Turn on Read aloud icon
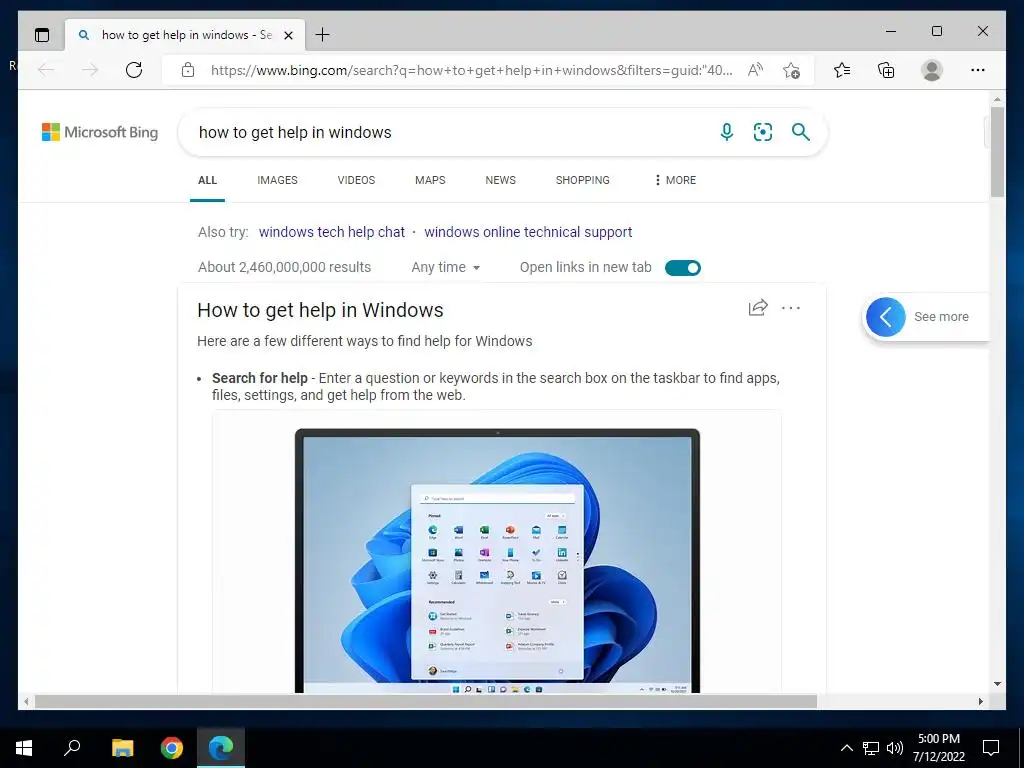This screenshot has height=768, width=1024. point(756,70)
